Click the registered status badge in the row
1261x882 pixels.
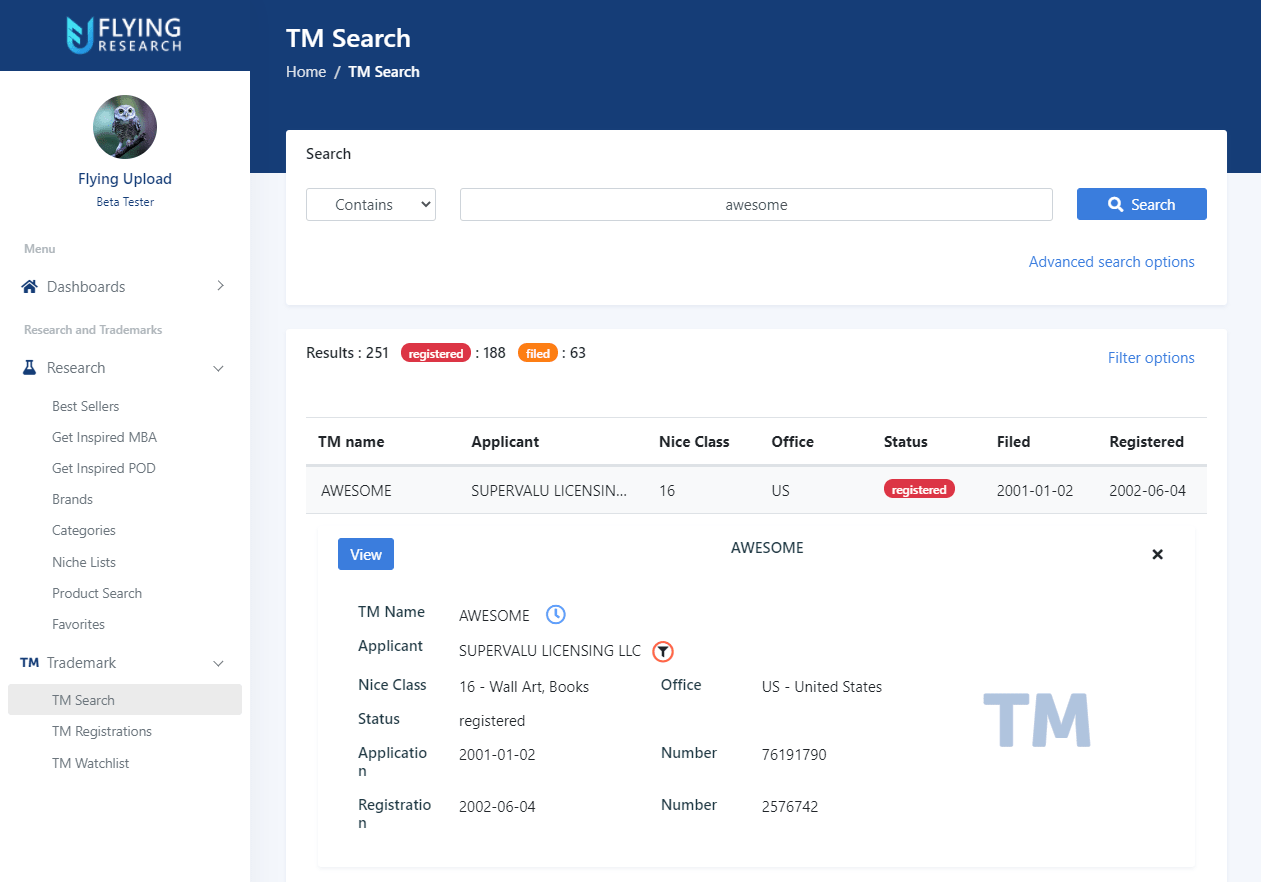[919, 490]
